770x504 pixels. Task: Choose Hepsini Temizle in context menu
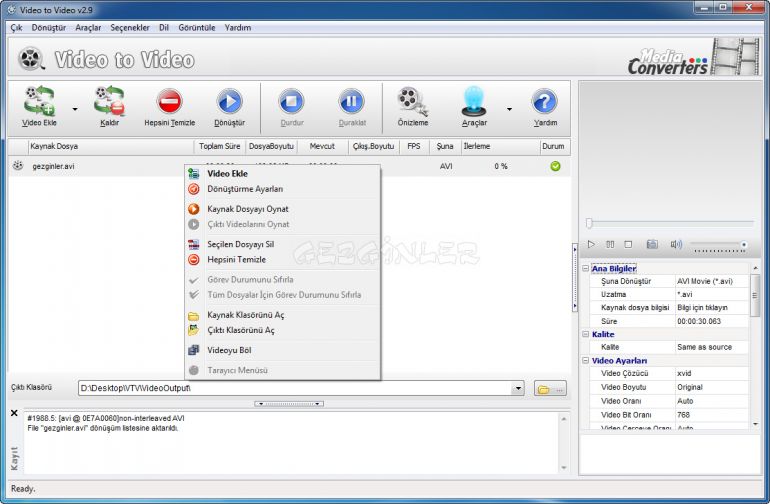coord(282,259)
